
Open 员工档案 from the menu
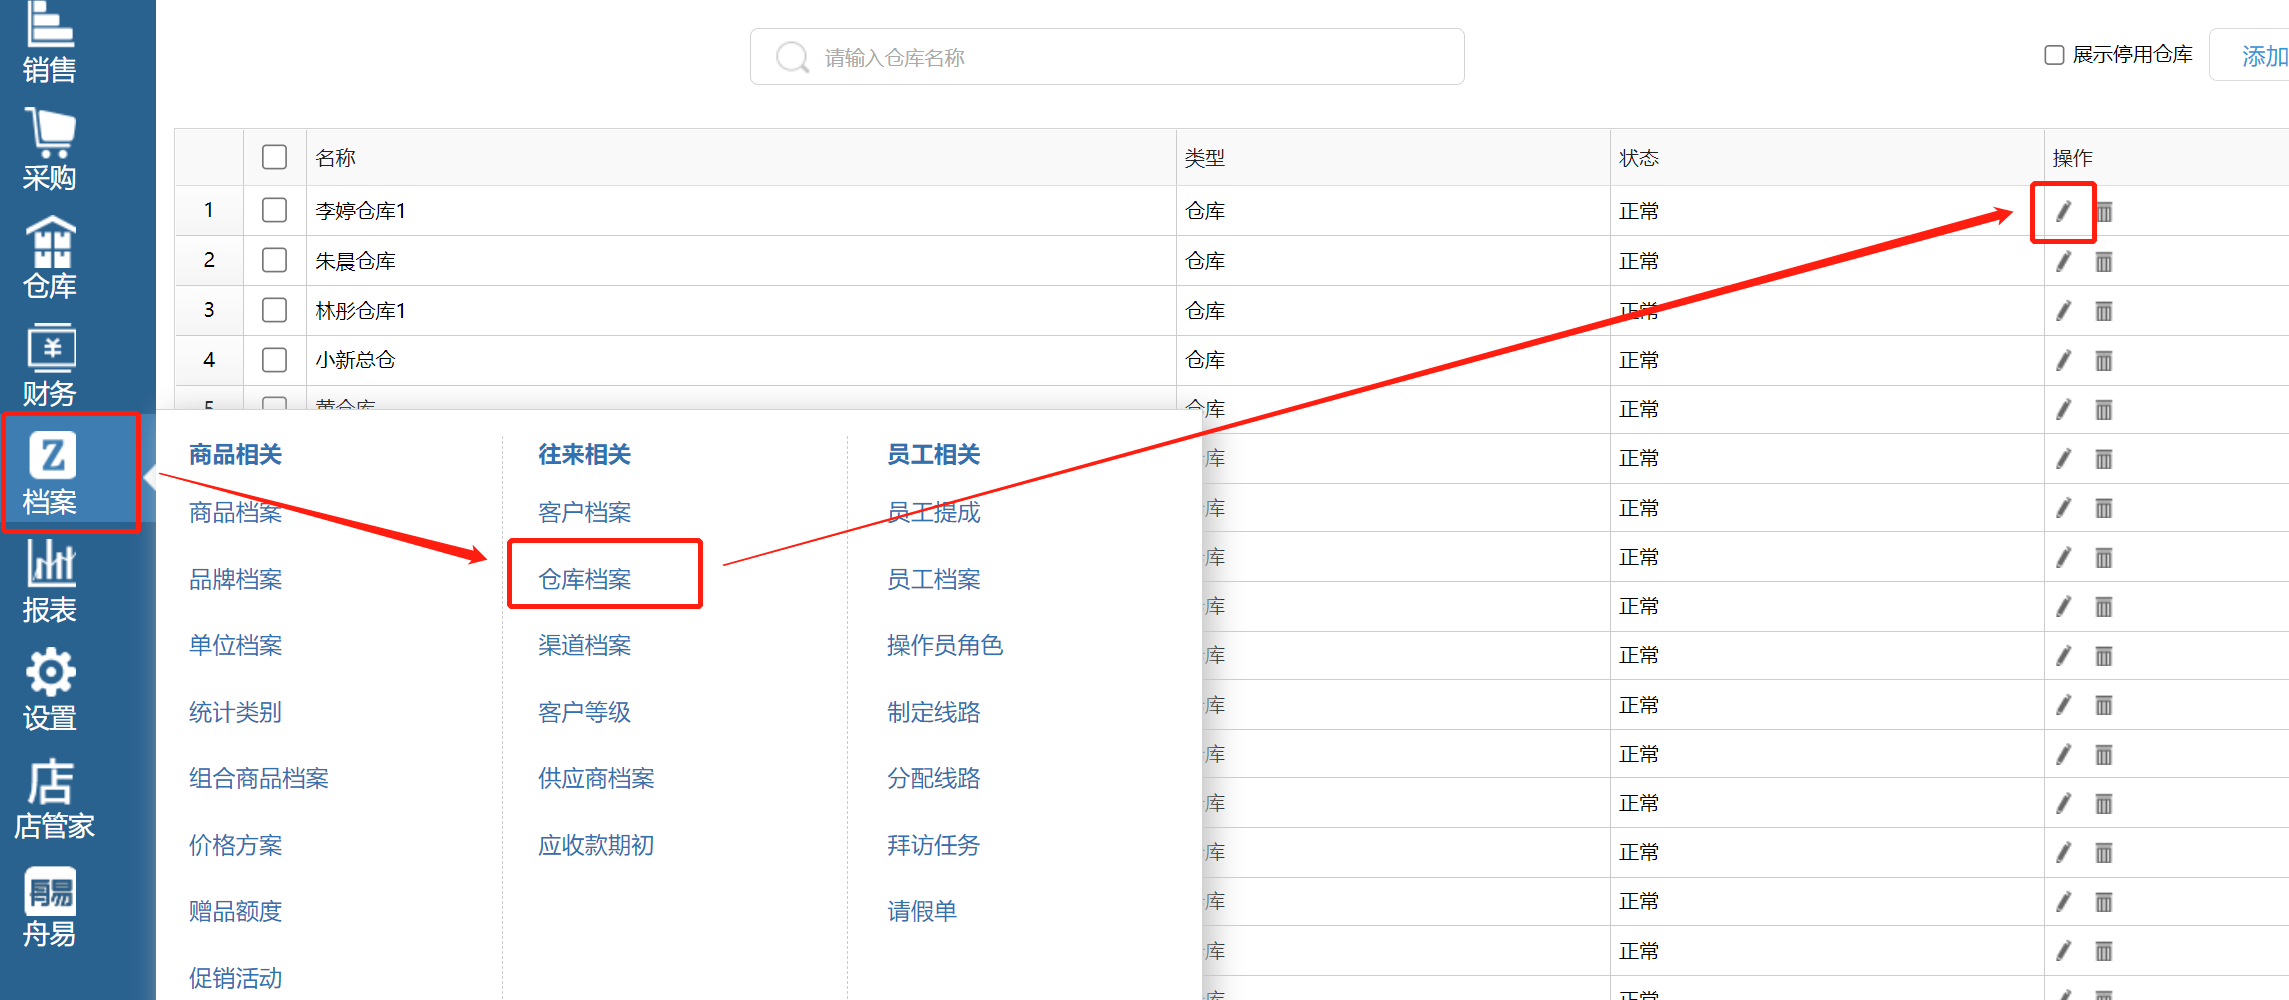click(x=934, y=579)
